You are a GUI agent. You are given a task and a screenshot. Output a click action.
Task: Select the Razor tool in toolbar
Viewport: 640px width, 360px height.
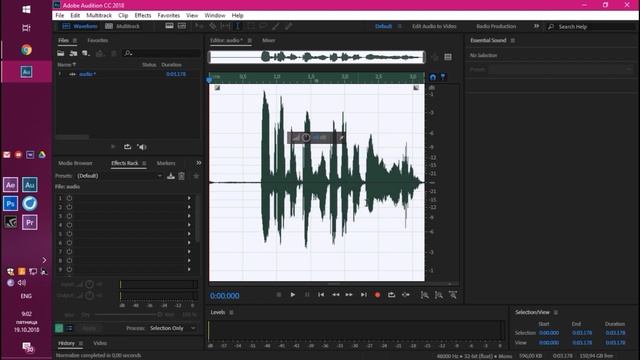[x=212, y=26]
